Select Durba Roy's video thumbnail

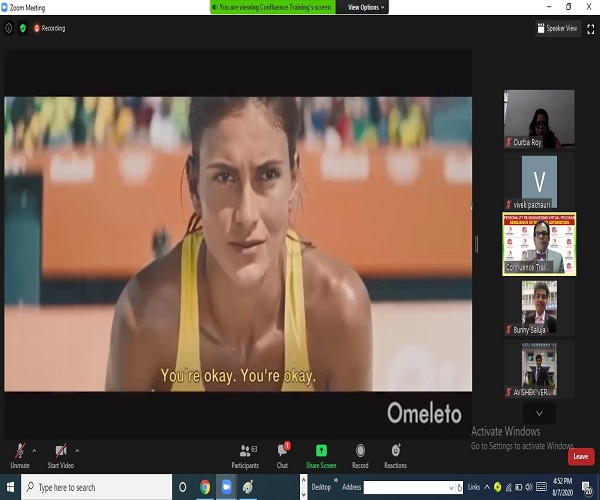coord(539,119)
